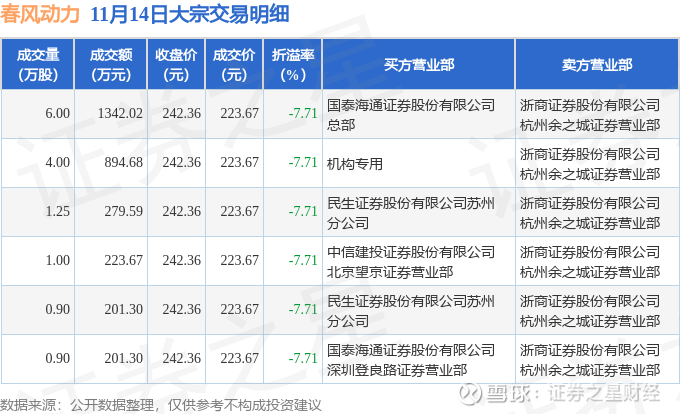This screenshot has height=414, width=680.
Task: Select the 收盘价(元) column header
Action: click(x=176, y=65)
